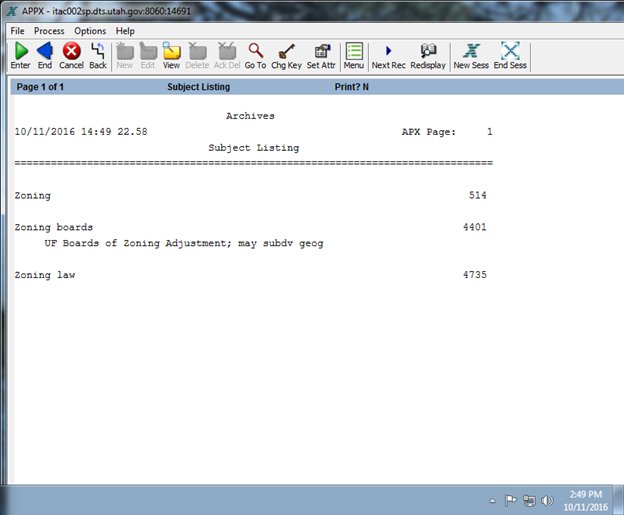
Task: Click the Show desktop strip
Action: click(x=619, y=500)
